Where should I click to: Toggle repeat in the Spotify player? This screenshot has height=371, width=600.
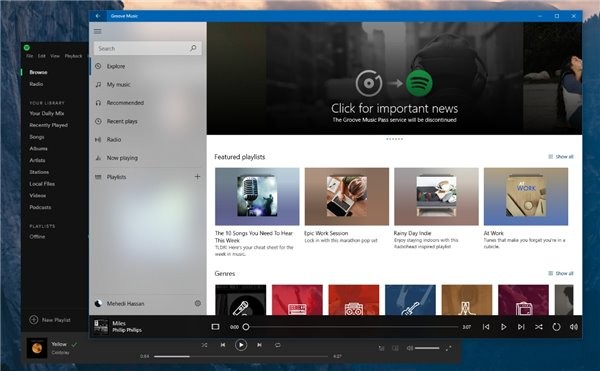coord(277,345)
